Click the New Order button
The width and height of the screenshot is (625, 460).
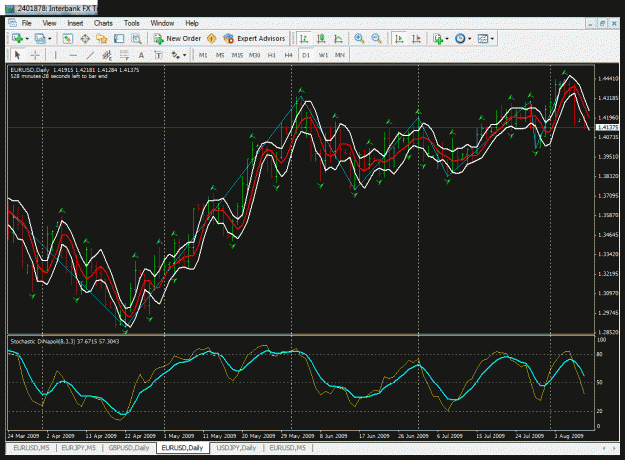(177, 38)
